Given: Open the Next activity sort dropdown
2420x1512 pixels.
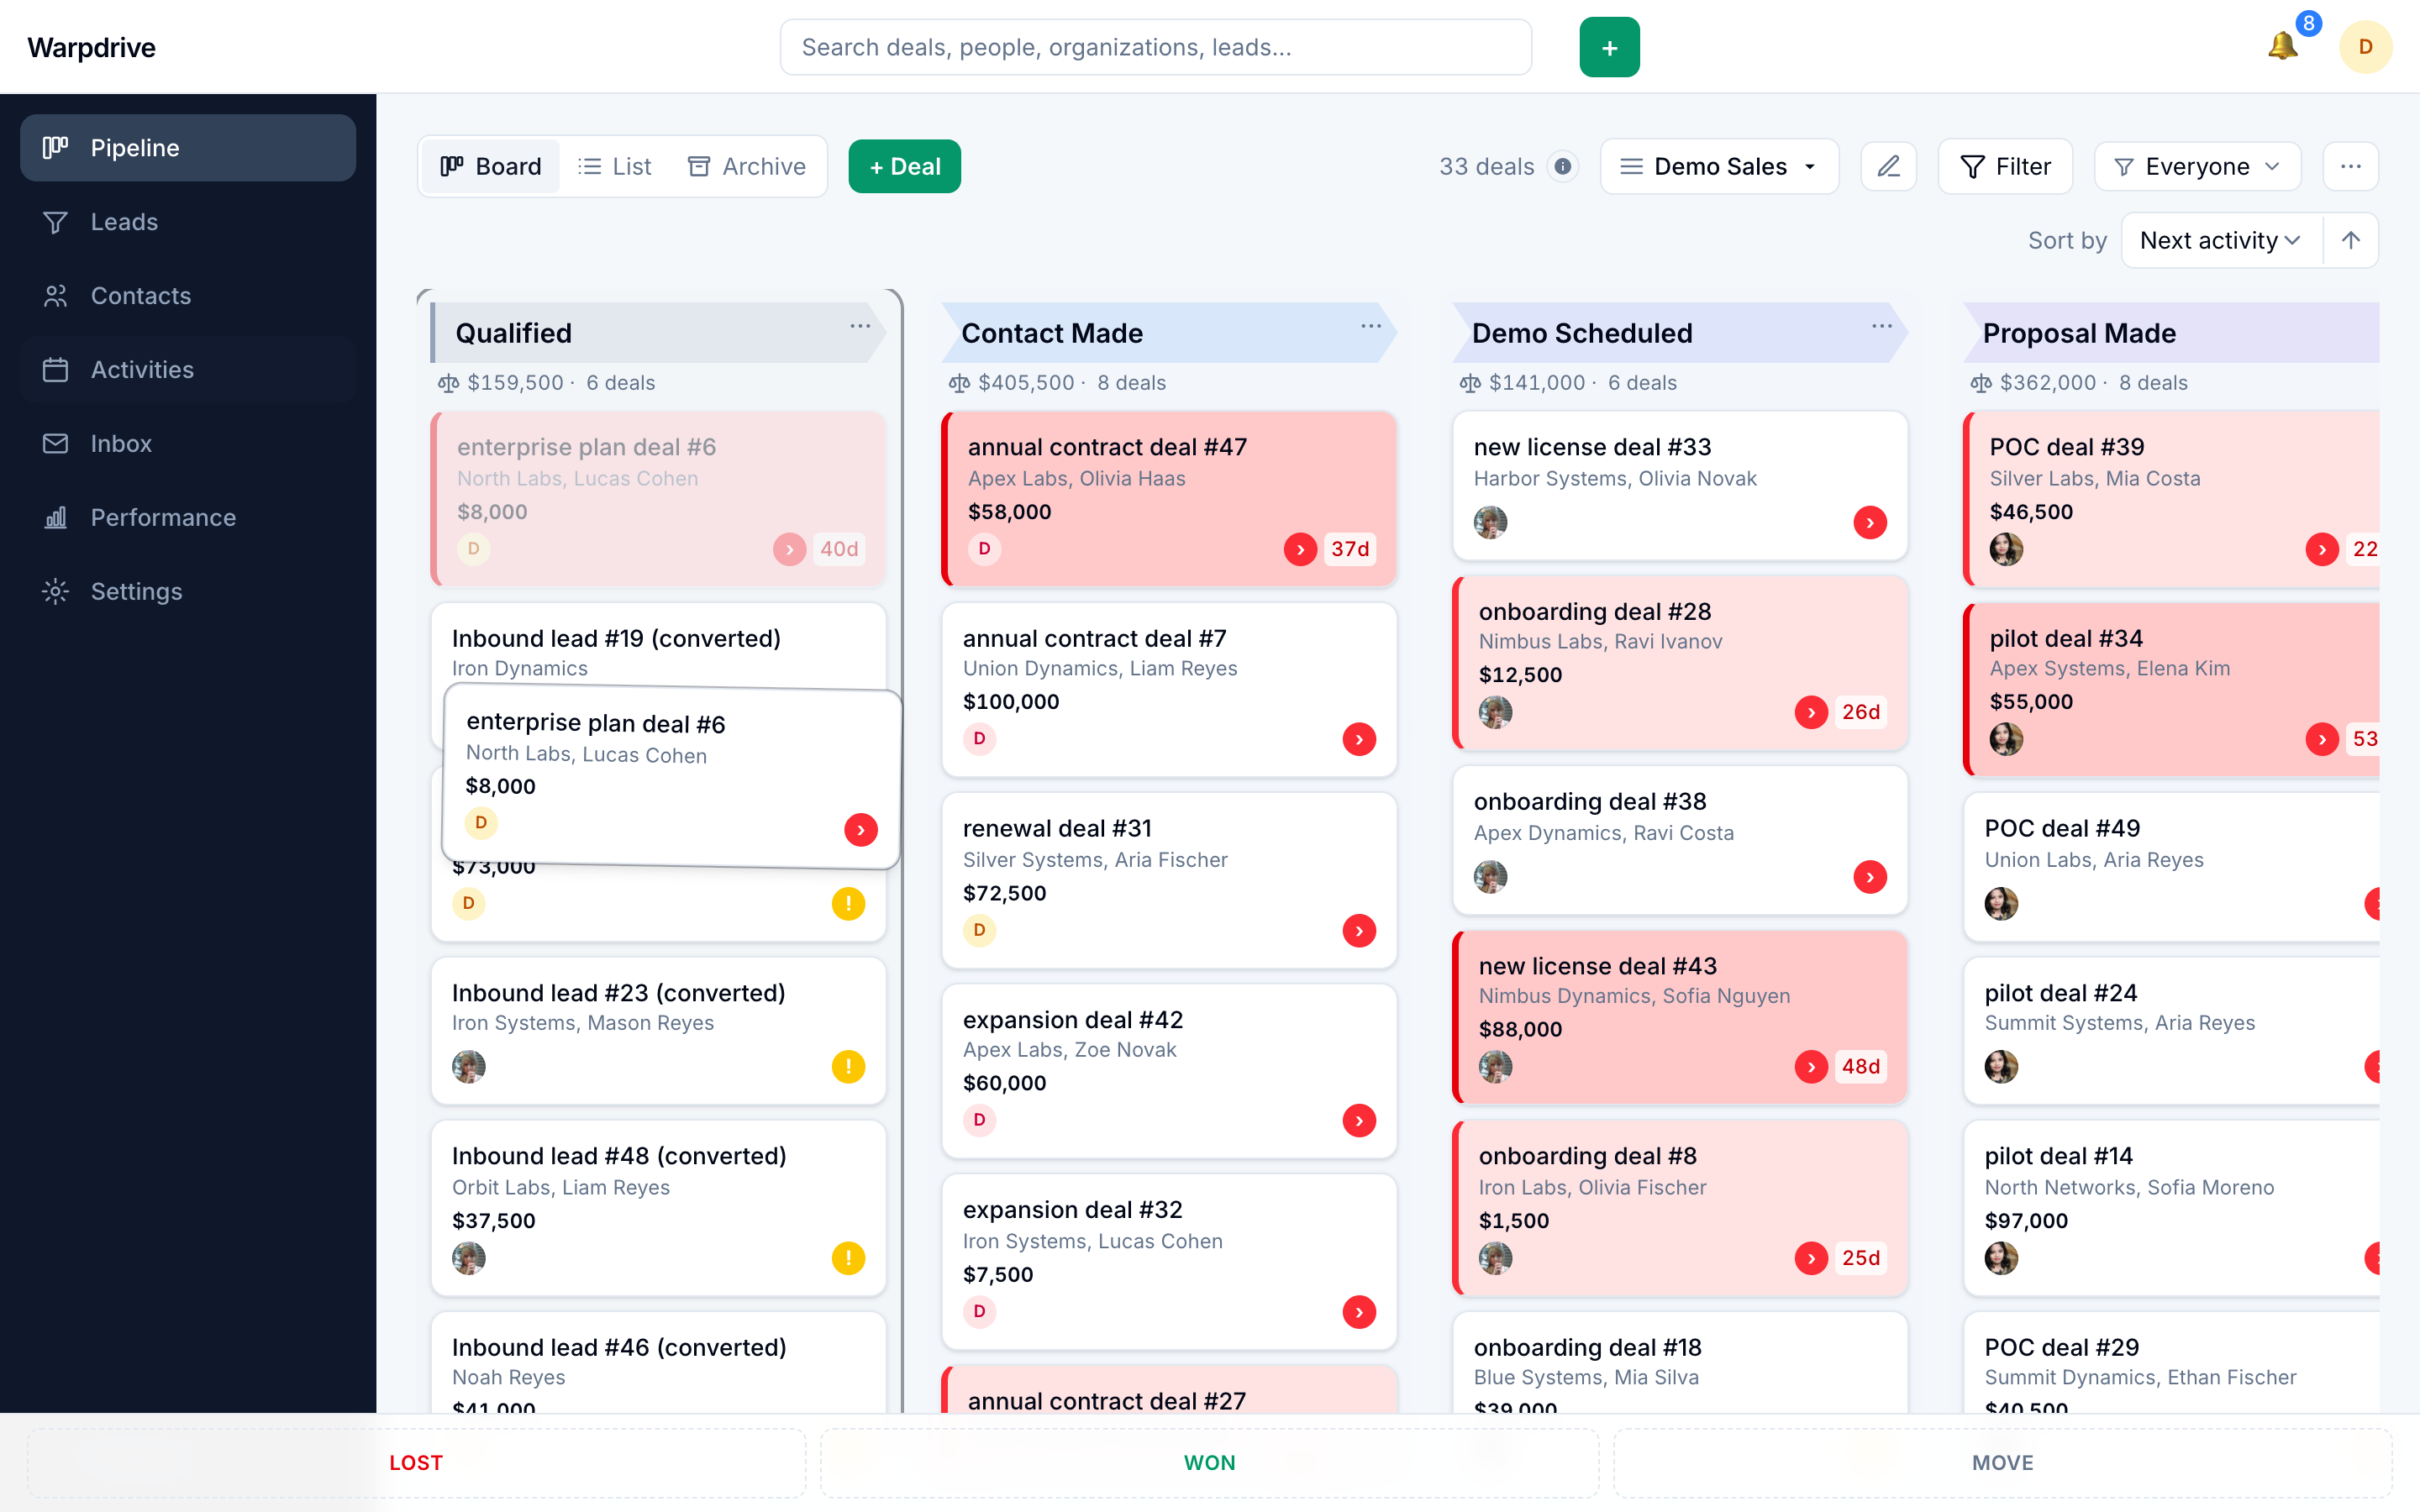Looking at the screenshot, I should coord(2220,240).
